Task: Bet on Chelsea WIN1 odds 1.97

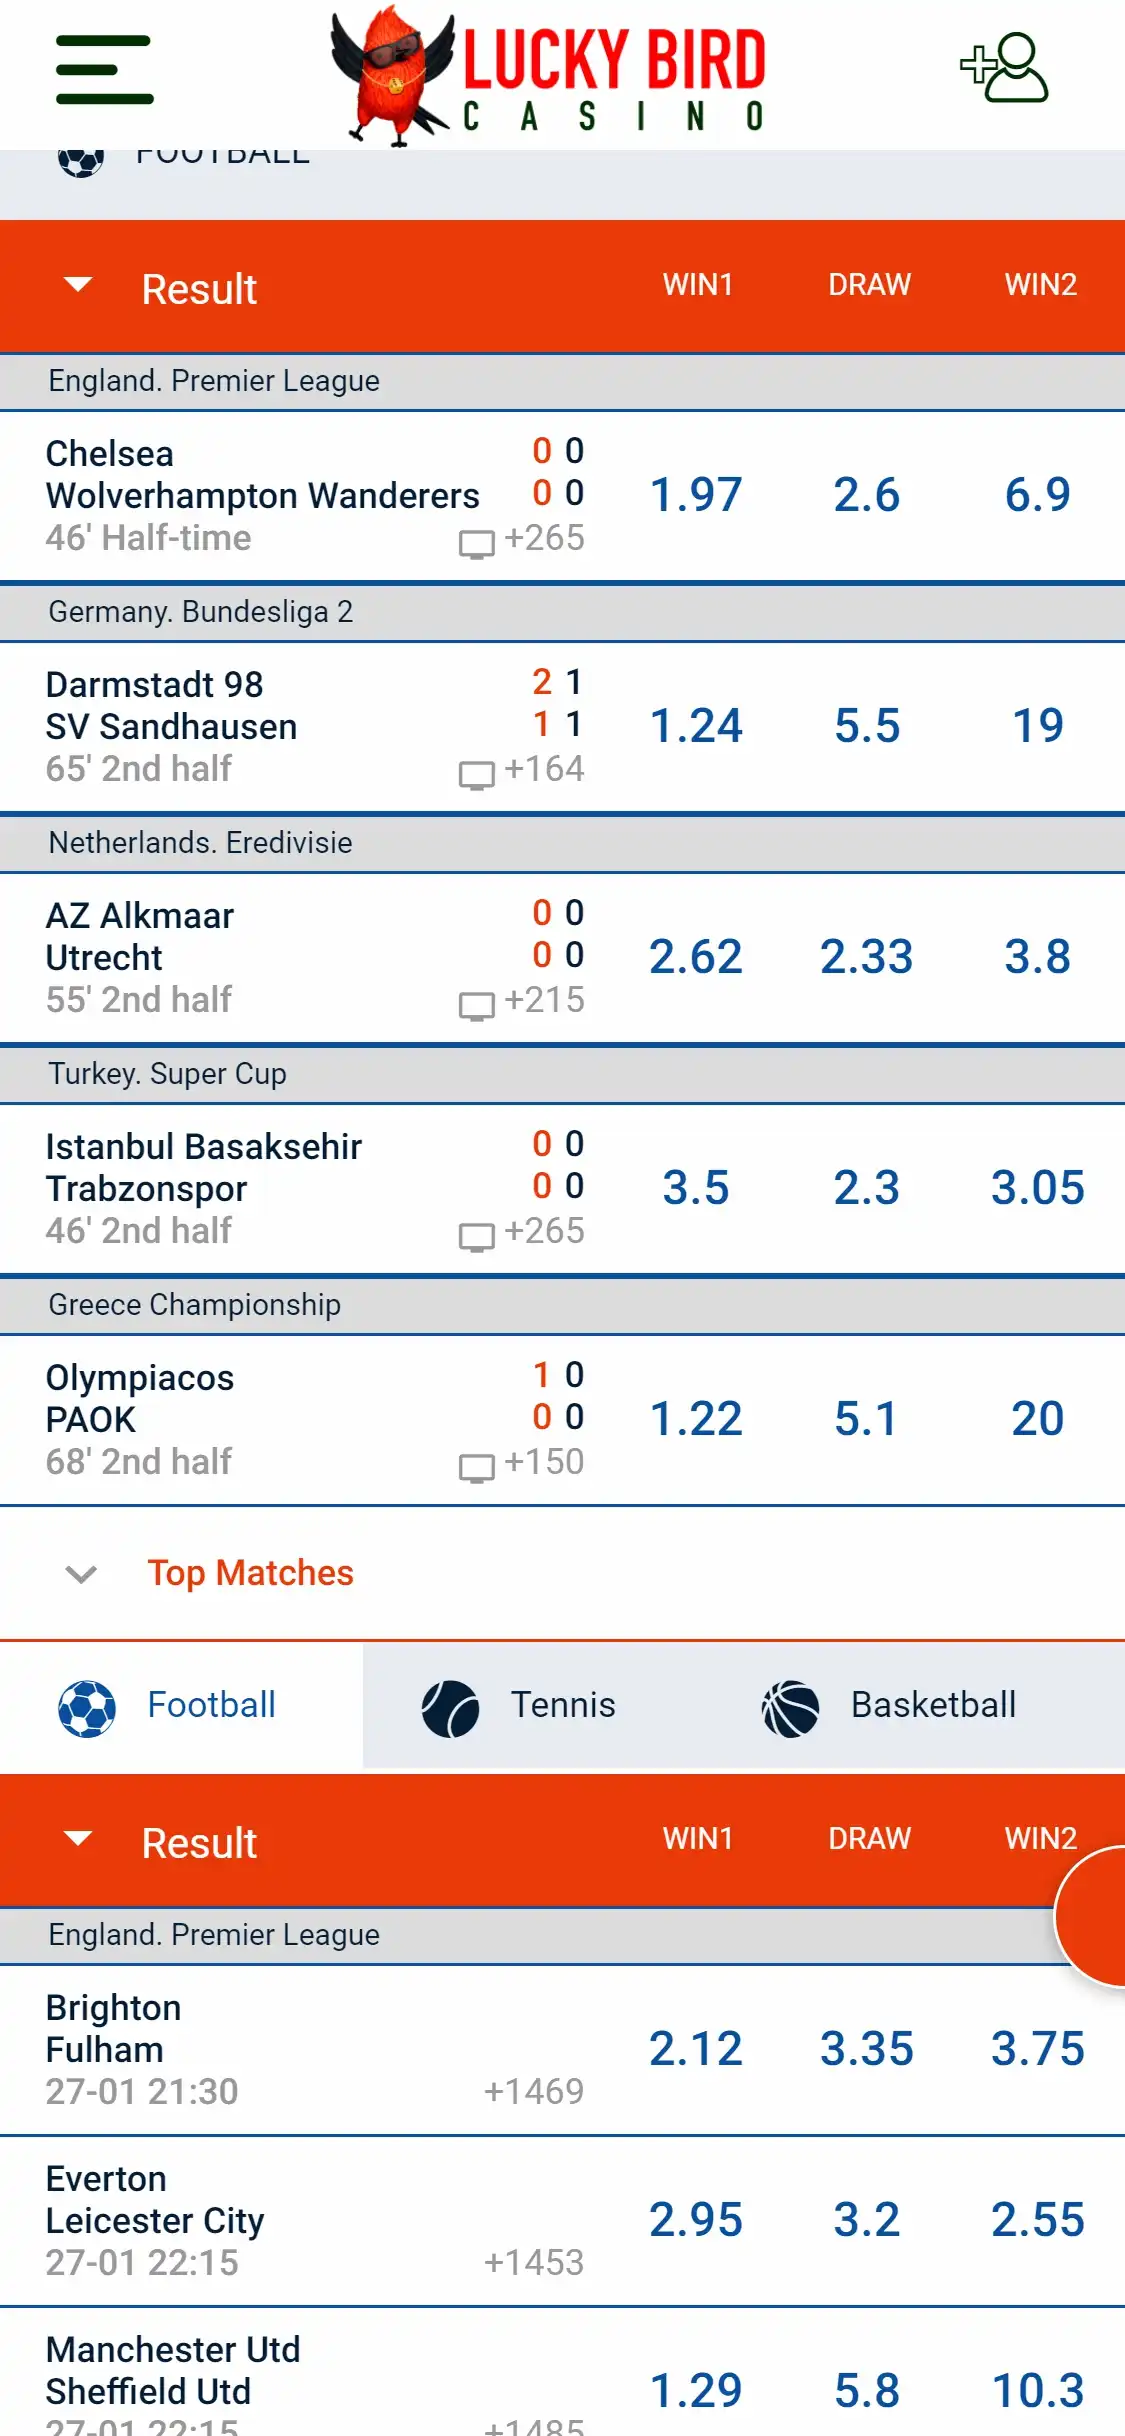Action: pyautogui.click(x=696, y=495)
